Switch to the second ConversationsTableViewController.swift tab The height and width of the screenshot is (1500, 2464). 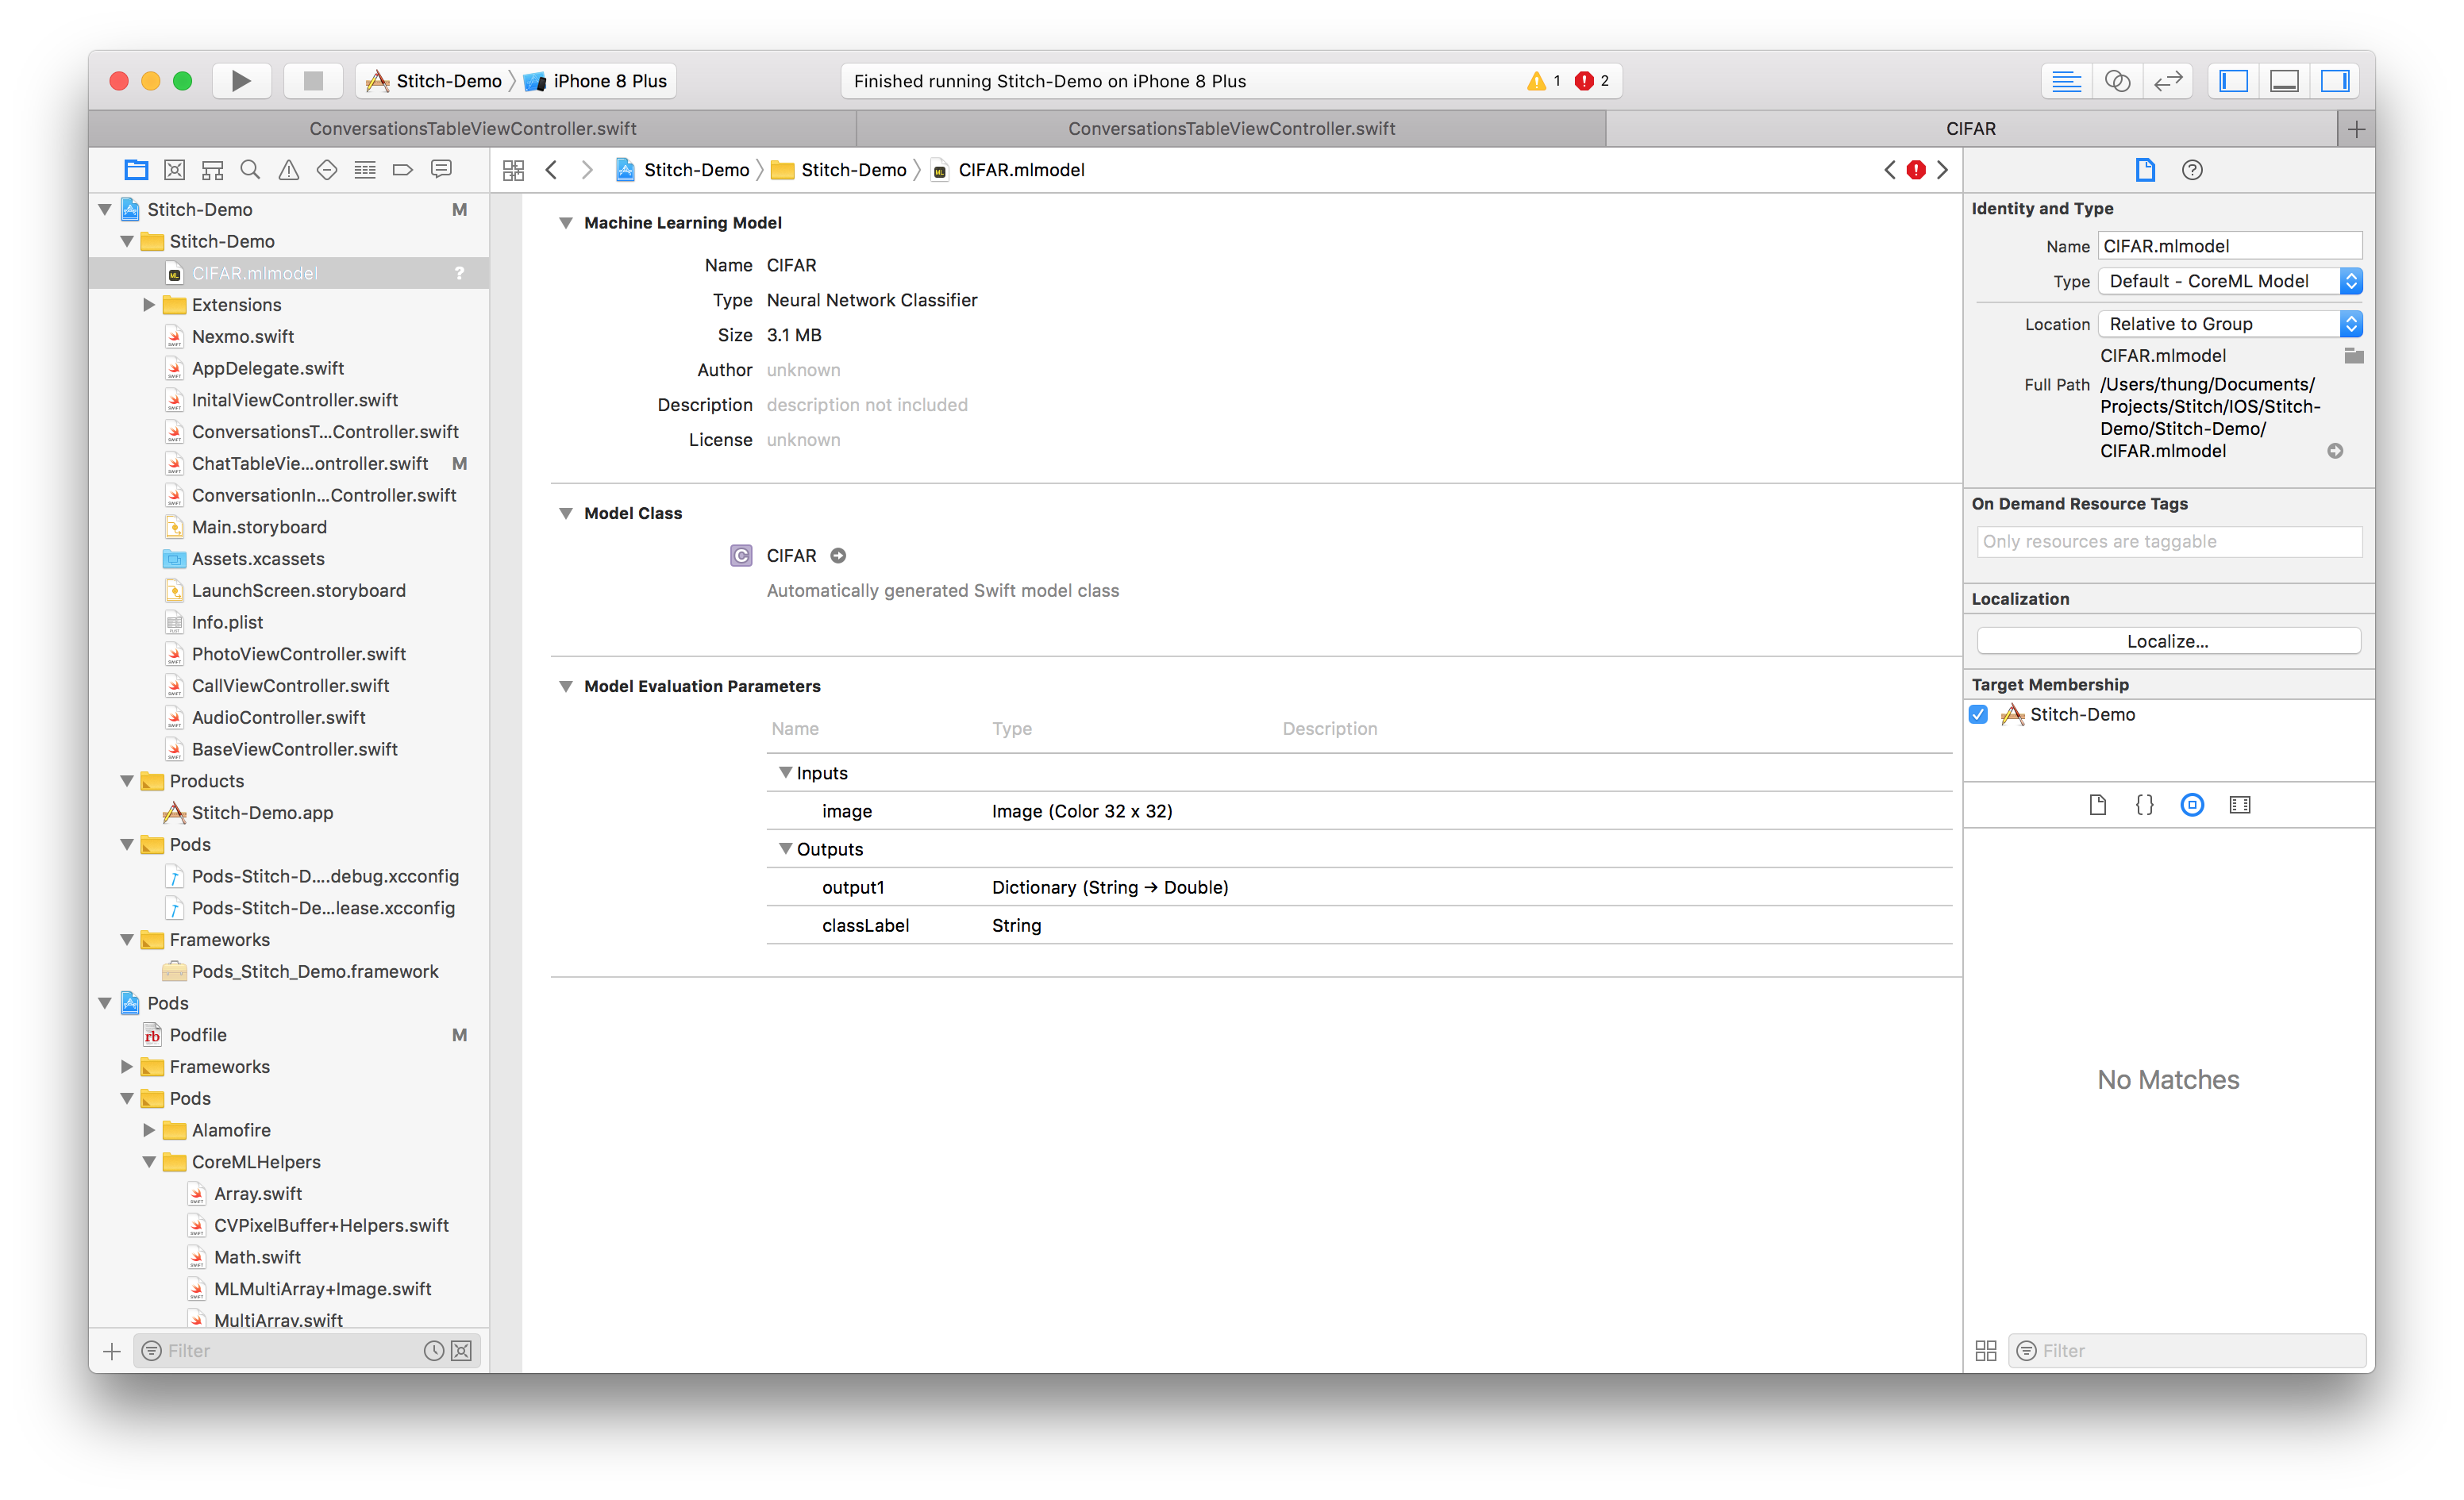[1231, 128]
